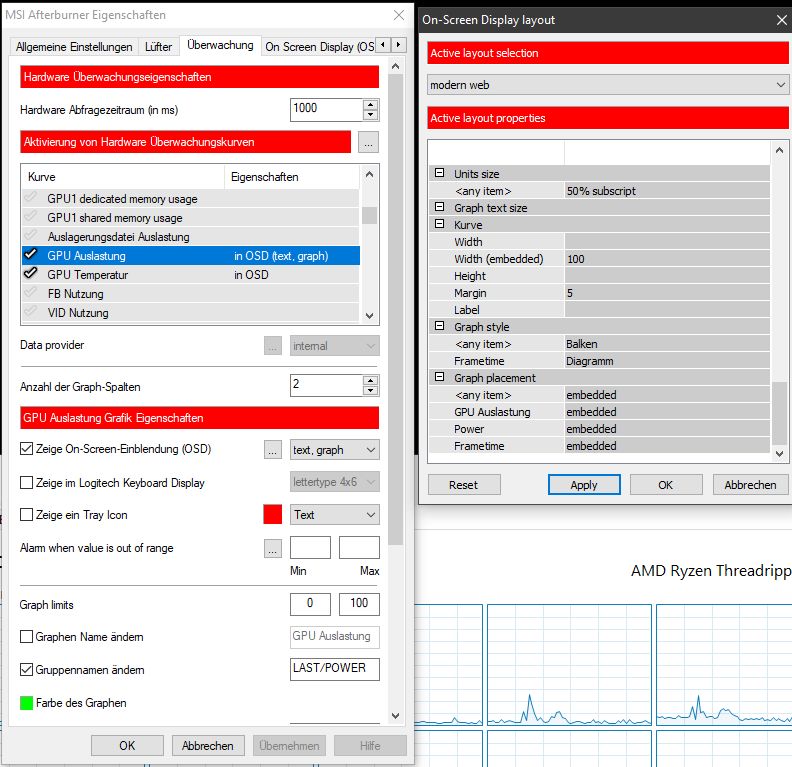Click the Hardware Abfragezeitraum value field
Viewport: 792px width, 767px height.
(x=326, y=110)
